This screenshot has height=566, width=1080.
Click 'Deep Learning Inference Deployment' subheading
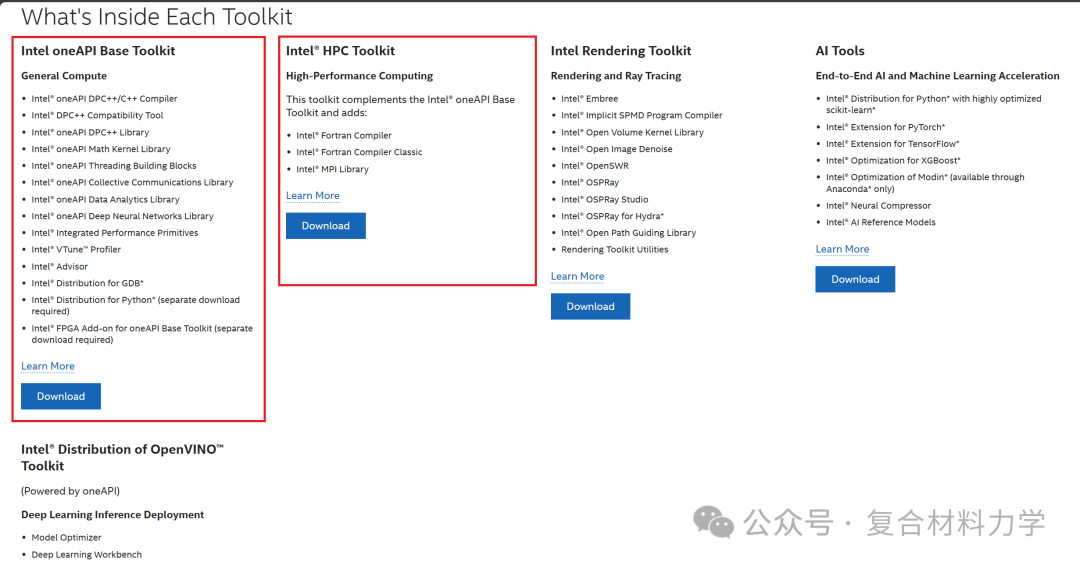[112, 515]
